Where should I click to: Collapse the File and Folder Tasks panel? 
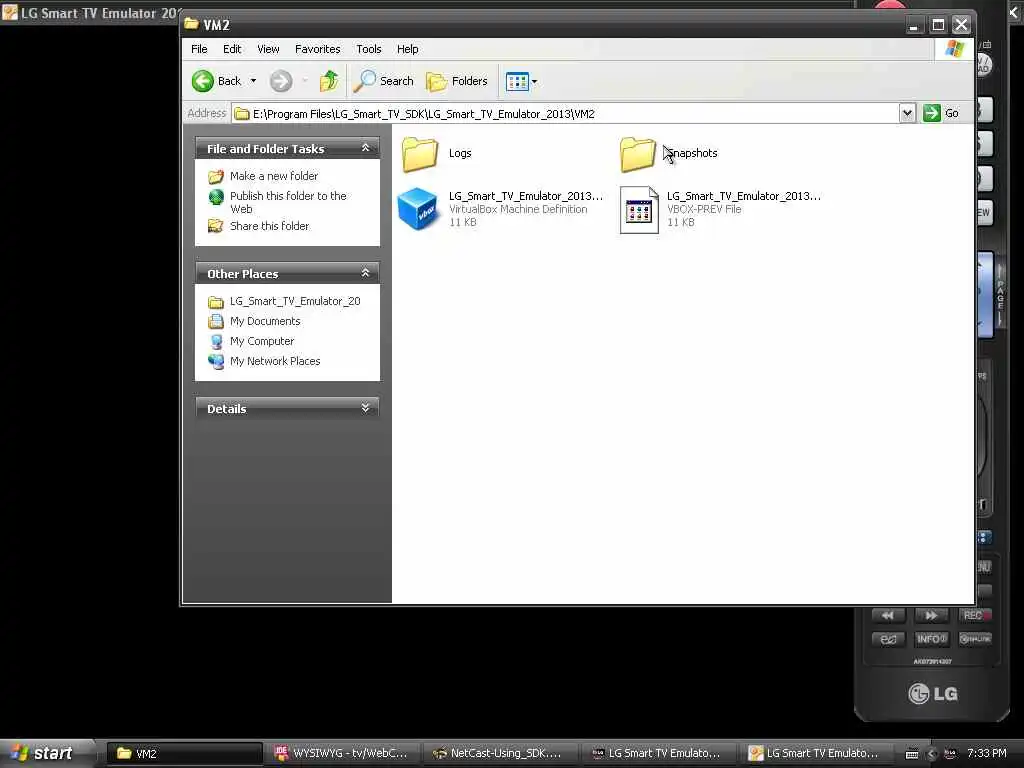click(366, 148)
